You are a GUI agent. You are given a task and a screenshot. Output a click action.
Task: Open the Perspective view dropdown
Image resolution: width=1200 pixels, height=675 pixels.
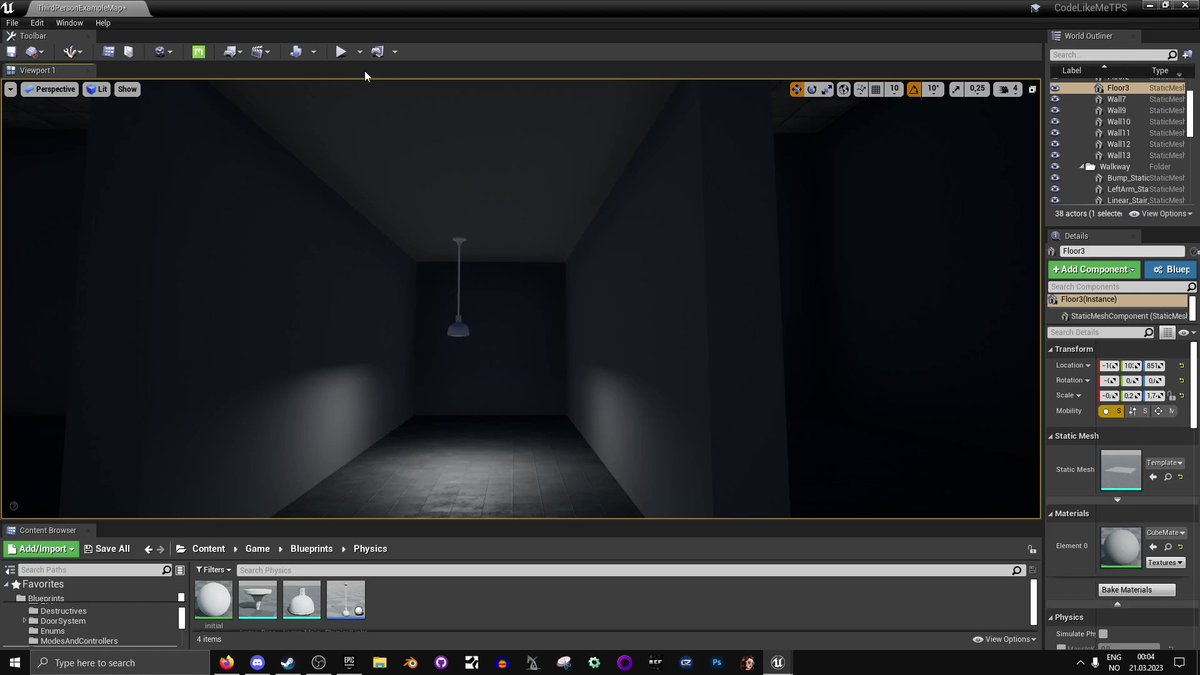click(x=49, y=89)
